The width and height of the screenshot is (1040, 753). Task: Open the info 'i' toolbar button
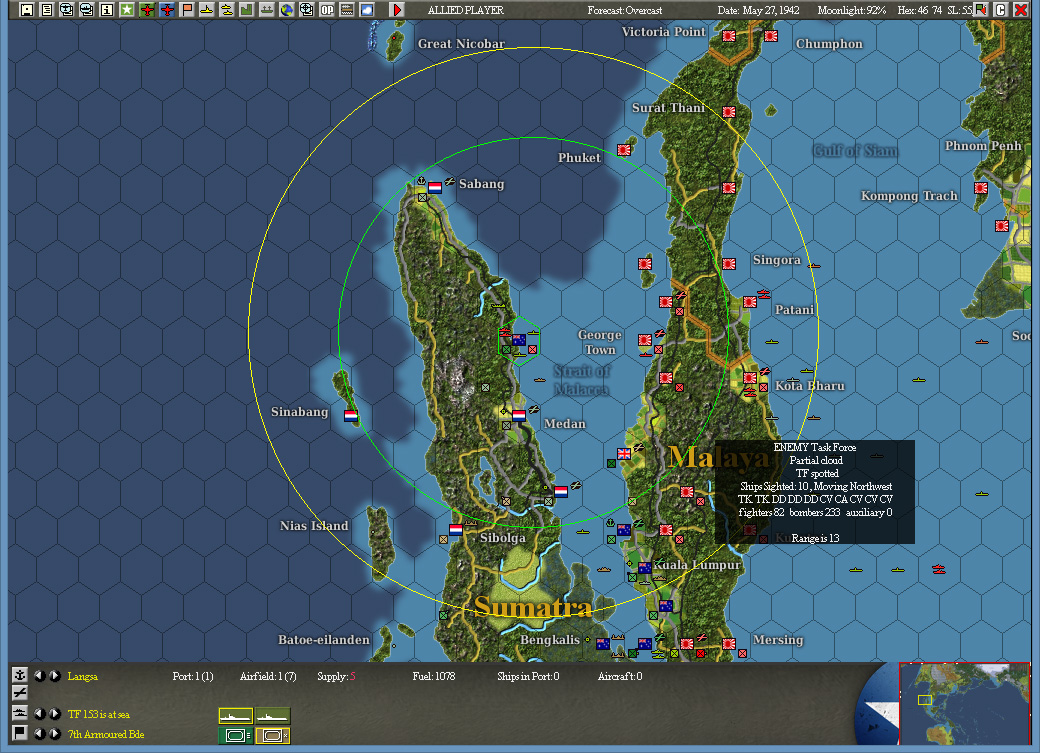pyautogui.click(x=106, y=9)
